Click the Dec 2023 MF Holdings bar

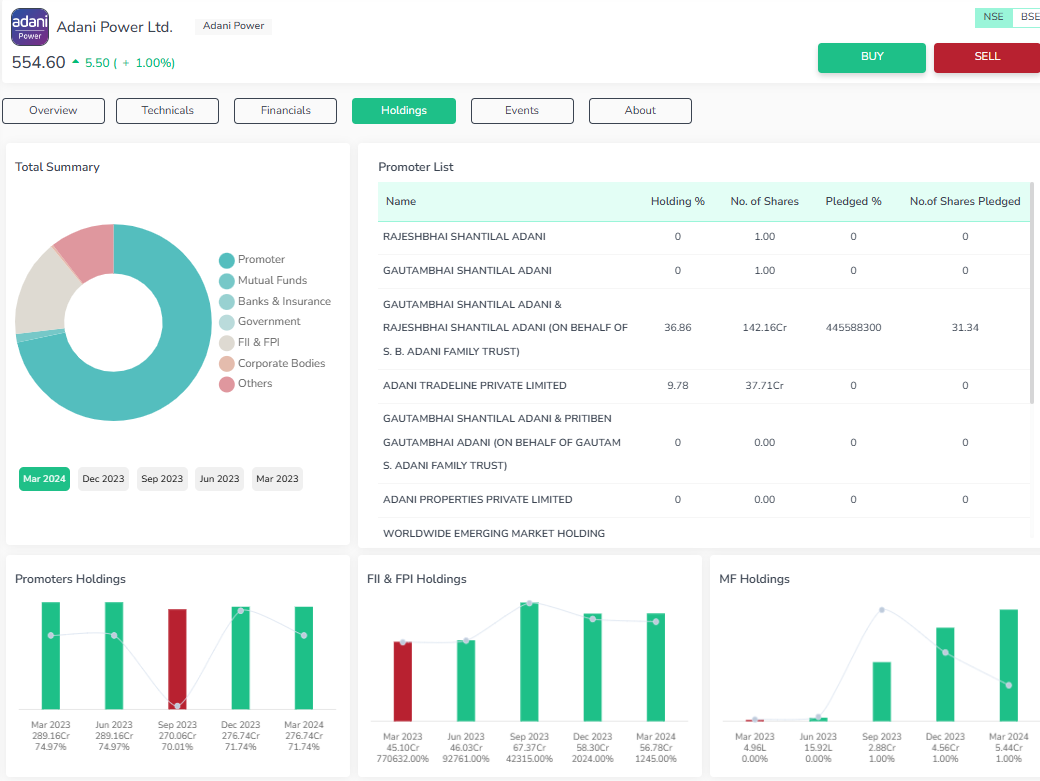click(945, 674)
